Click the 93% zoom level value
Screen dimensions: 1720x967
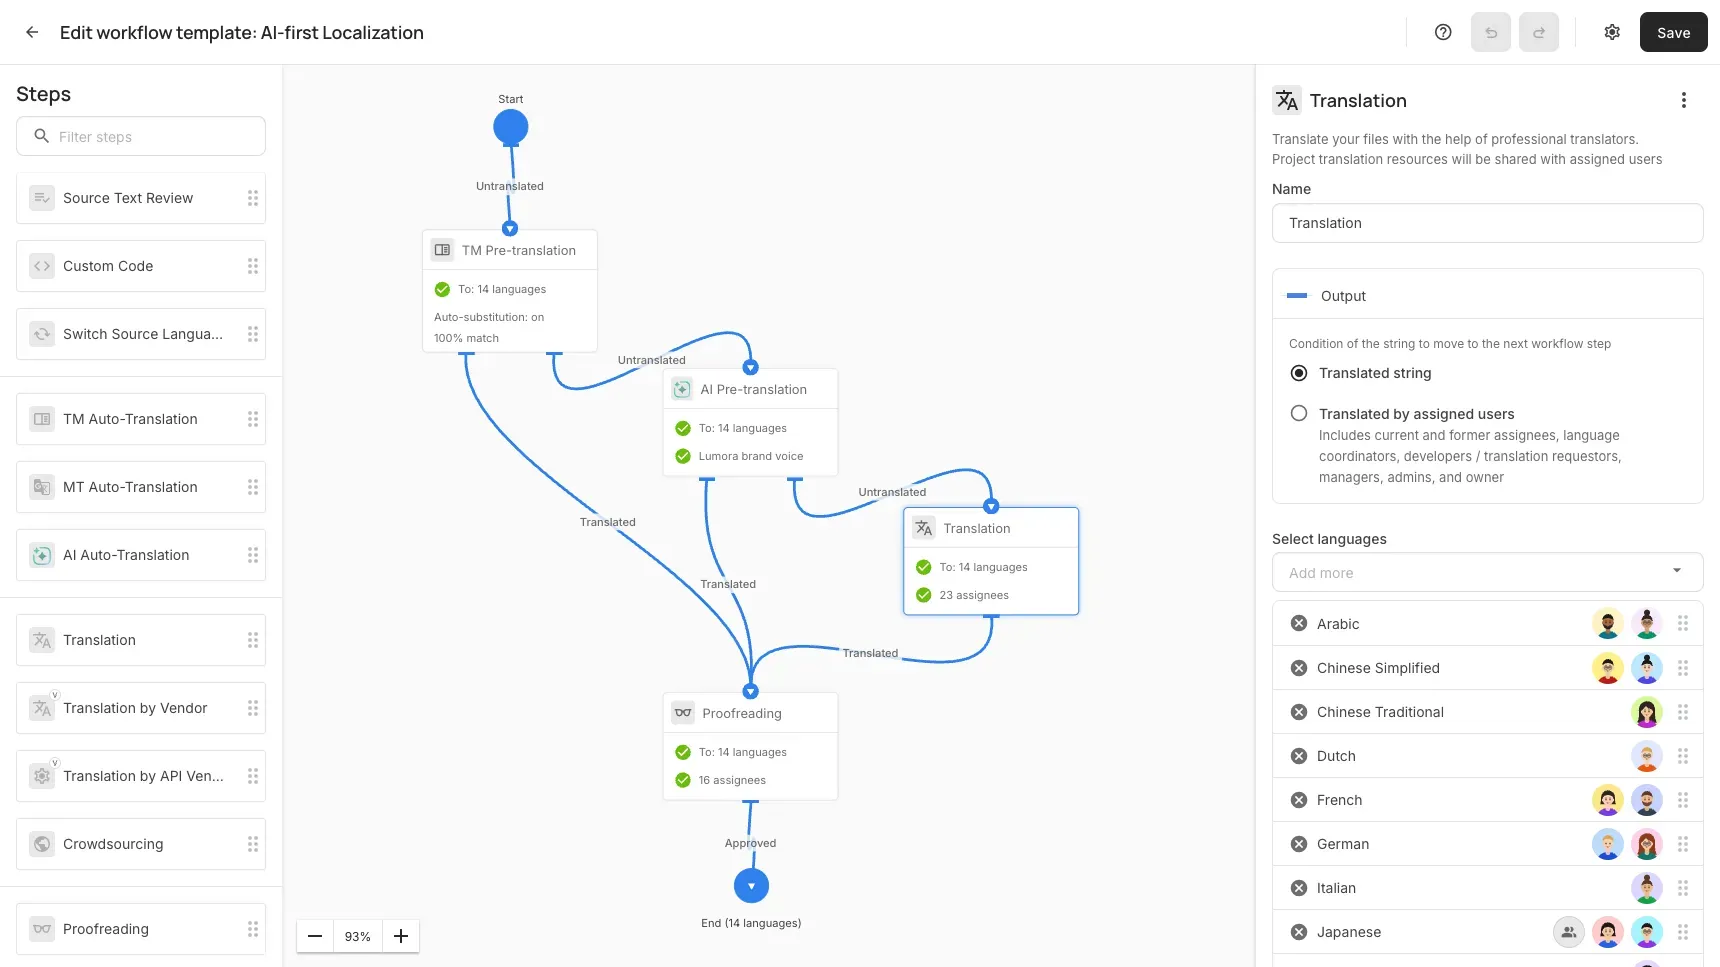(358, 936)
